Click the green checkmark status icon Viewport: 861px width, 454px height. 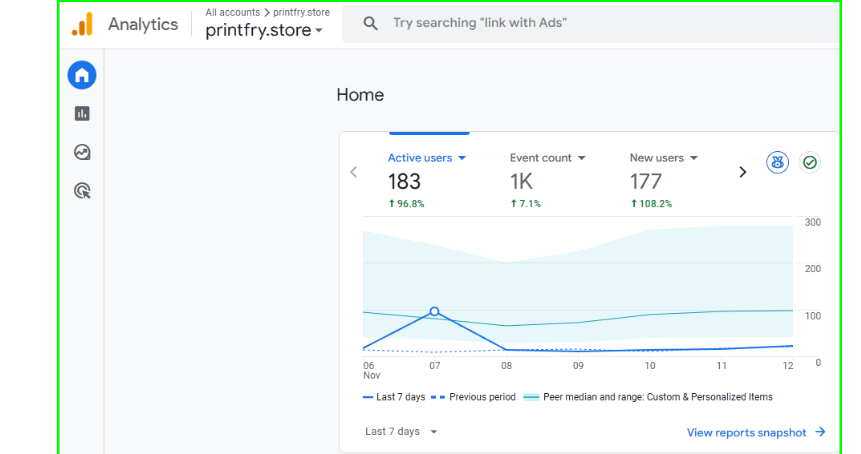[x=810, y=162]
